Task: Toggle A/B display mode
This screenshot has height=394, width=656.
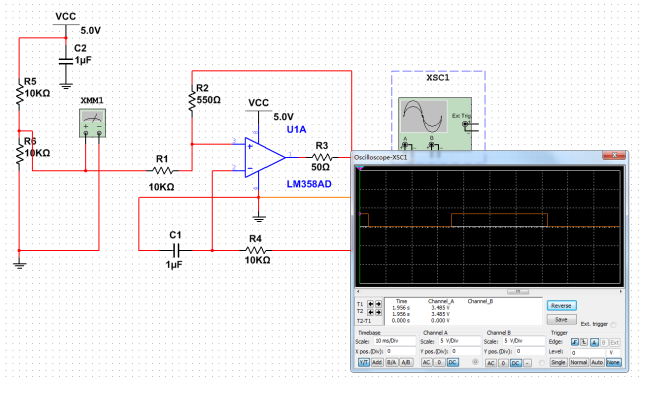Action: click(406, 362)
